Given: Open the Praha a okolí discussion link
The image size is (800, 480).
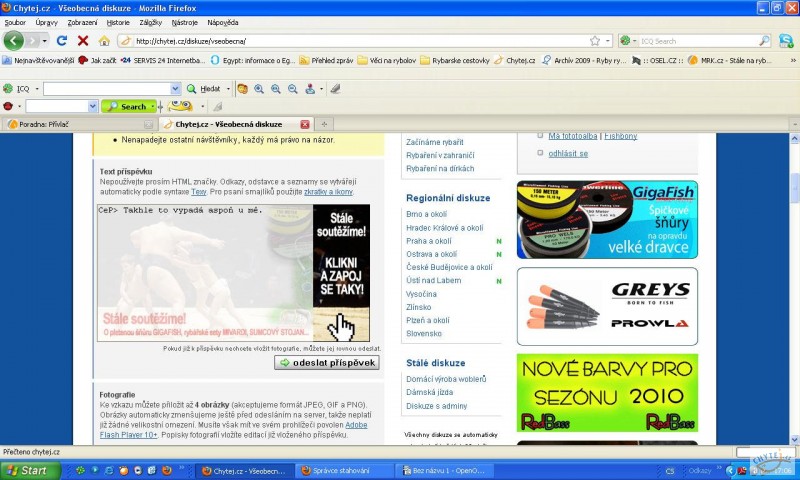Looking at the screenshot, I should click(x=428, y=241).
